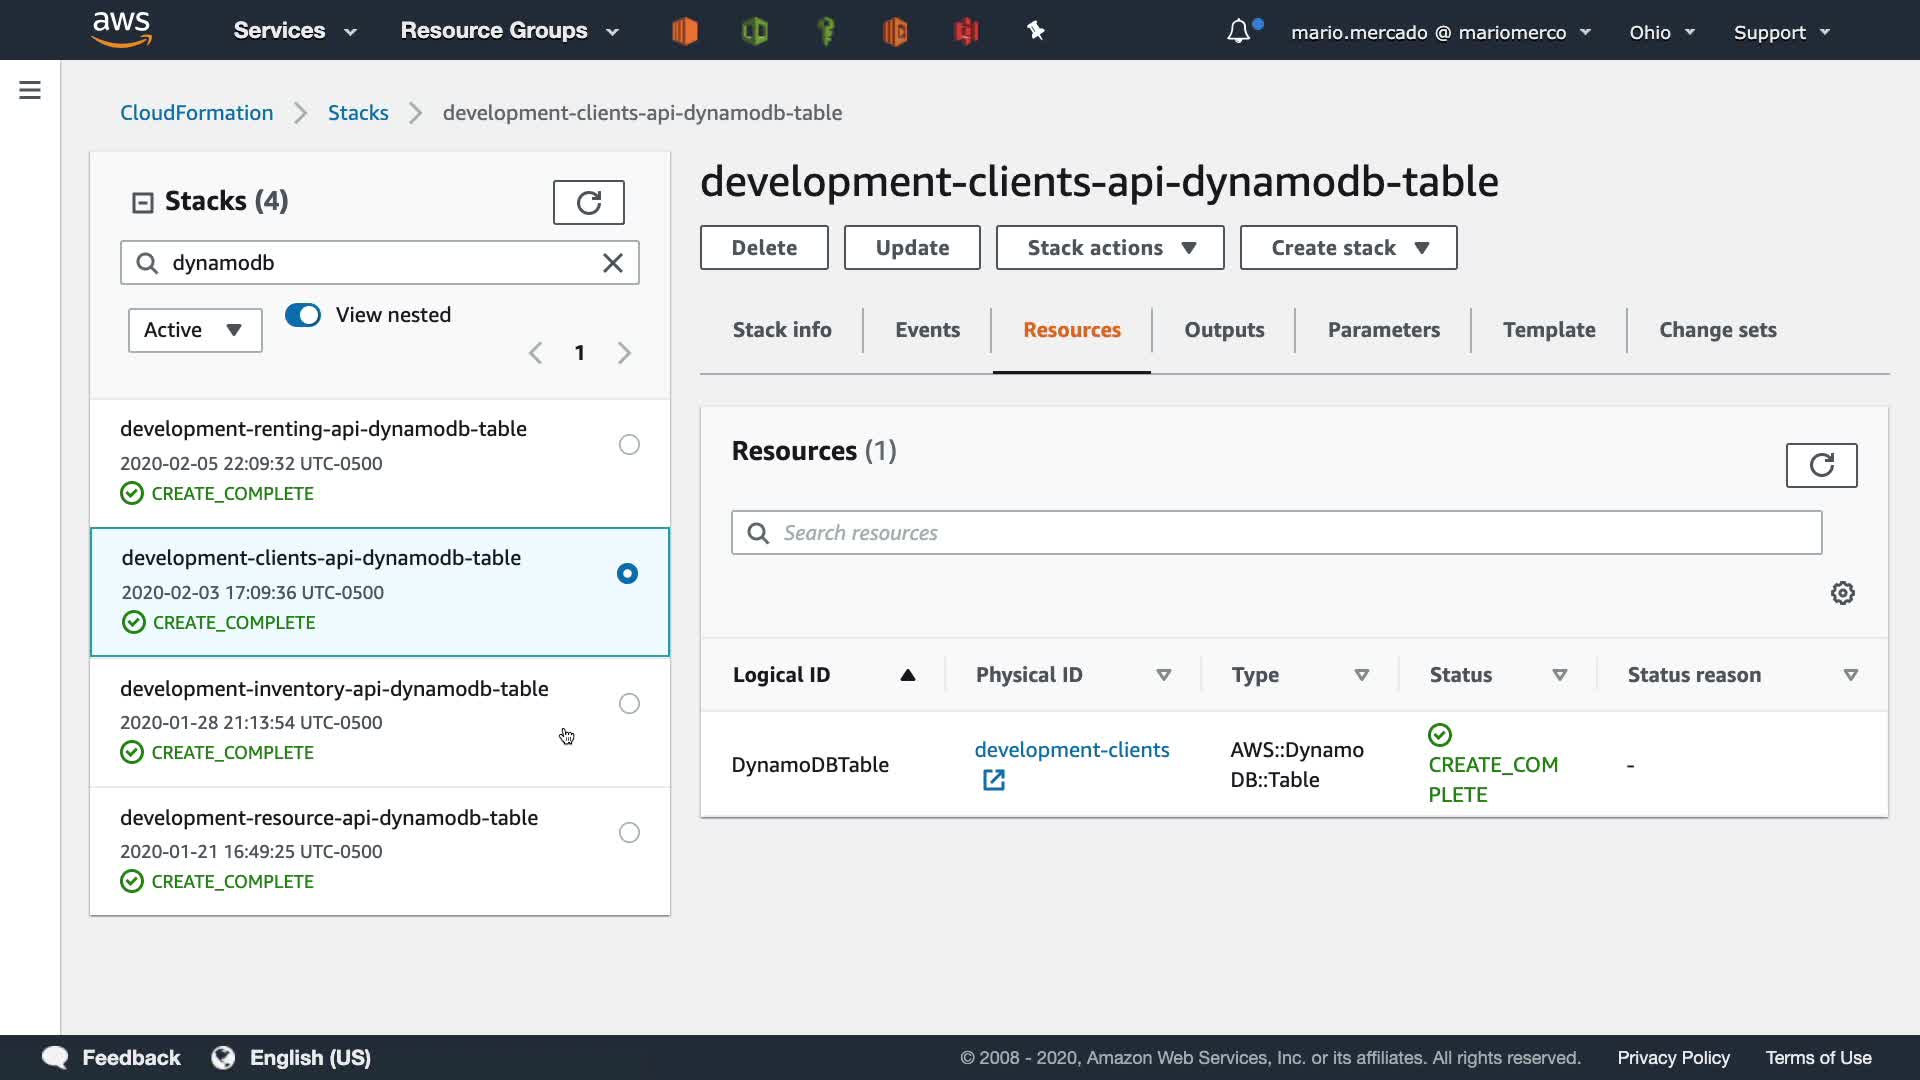
Task: Toggle the View nested switch
Action: [x=303, y=315]
